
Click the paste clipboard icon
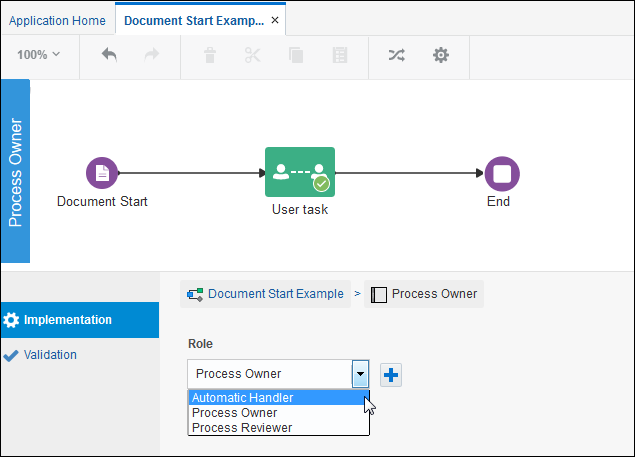pos(340,55)
